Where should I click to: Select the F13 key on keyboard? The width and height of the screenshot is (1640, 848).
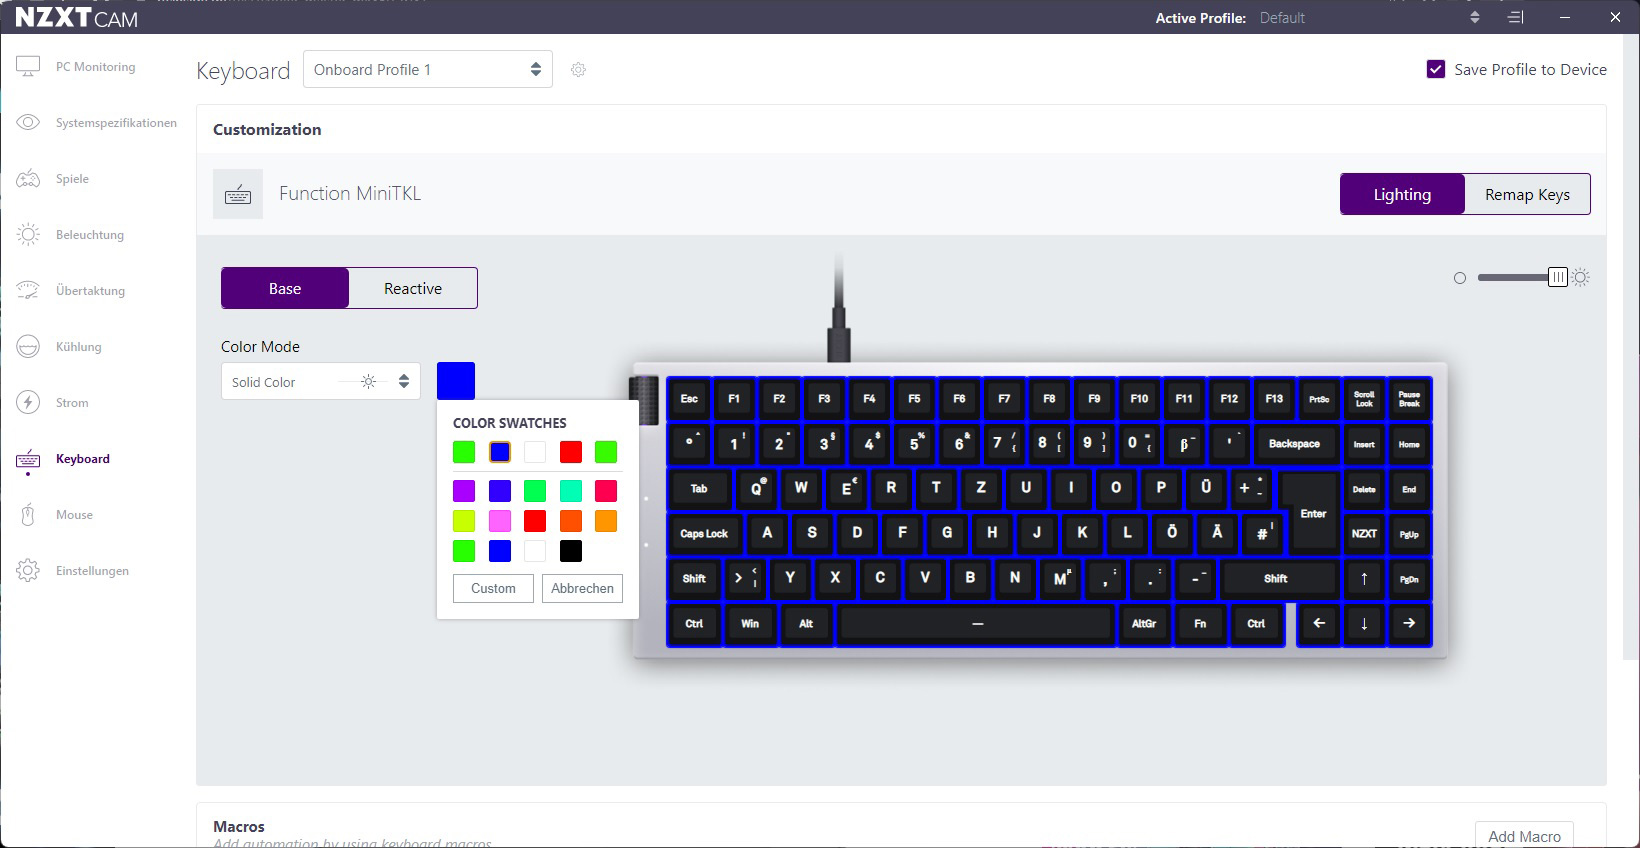point(1274,399)
